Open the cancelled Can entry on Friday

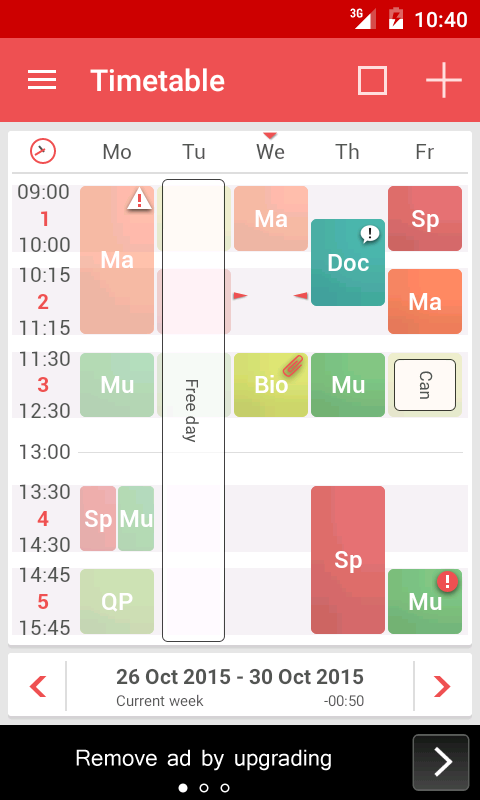coord(425,385)
